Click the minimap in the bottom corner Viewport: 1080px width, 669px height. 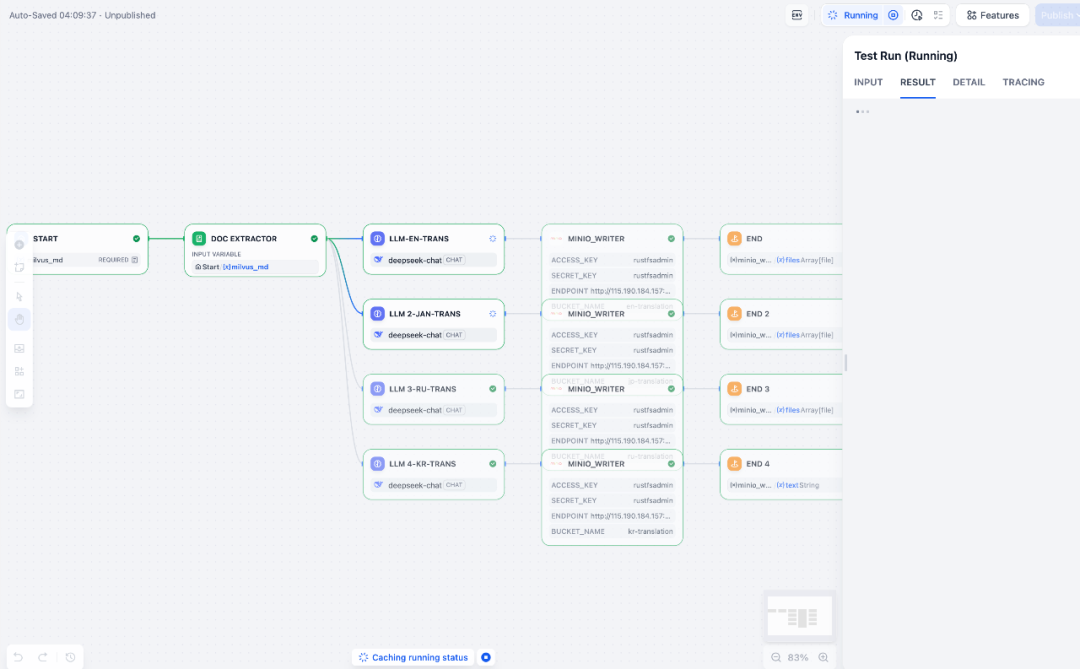coord(798,615)
